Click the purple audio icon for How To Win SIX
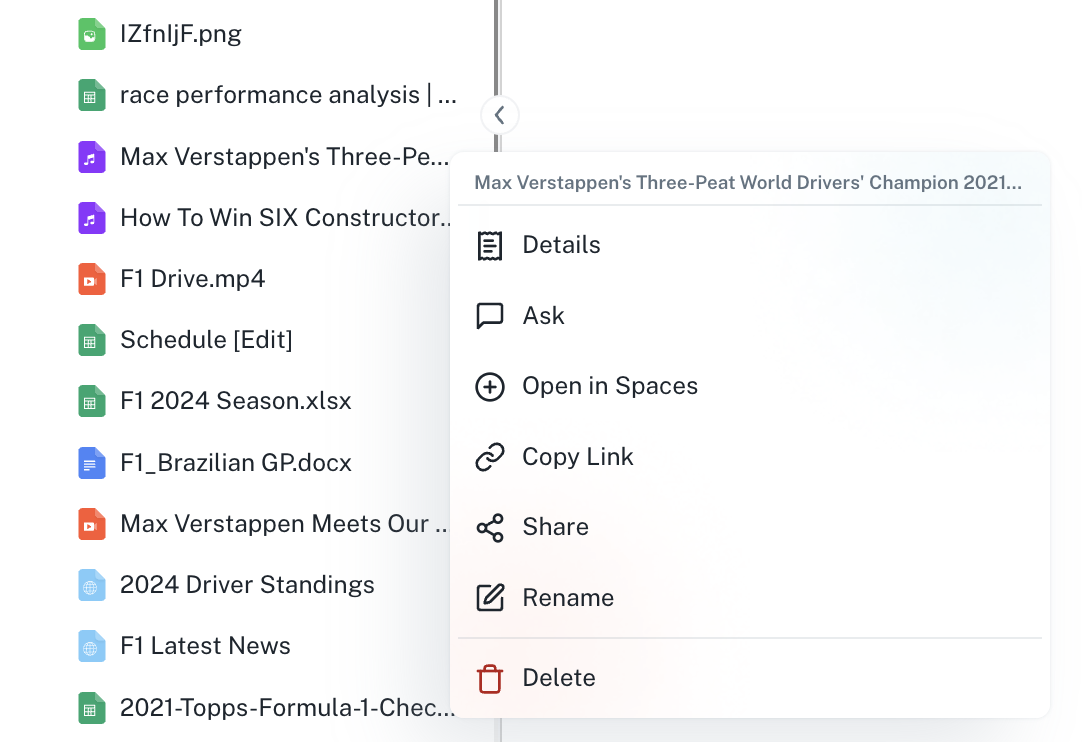 [92, 218]
